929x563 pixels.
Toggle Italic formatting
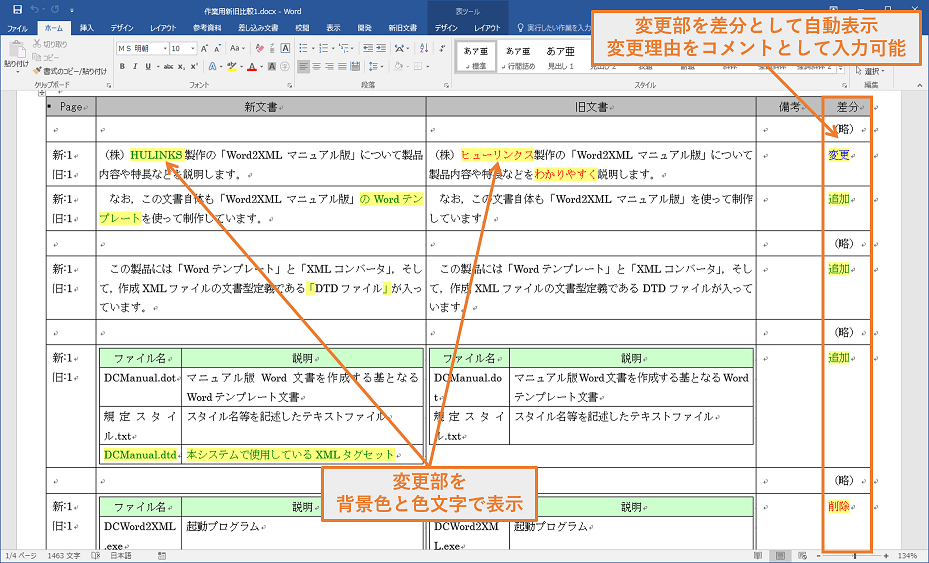point(135,66)
